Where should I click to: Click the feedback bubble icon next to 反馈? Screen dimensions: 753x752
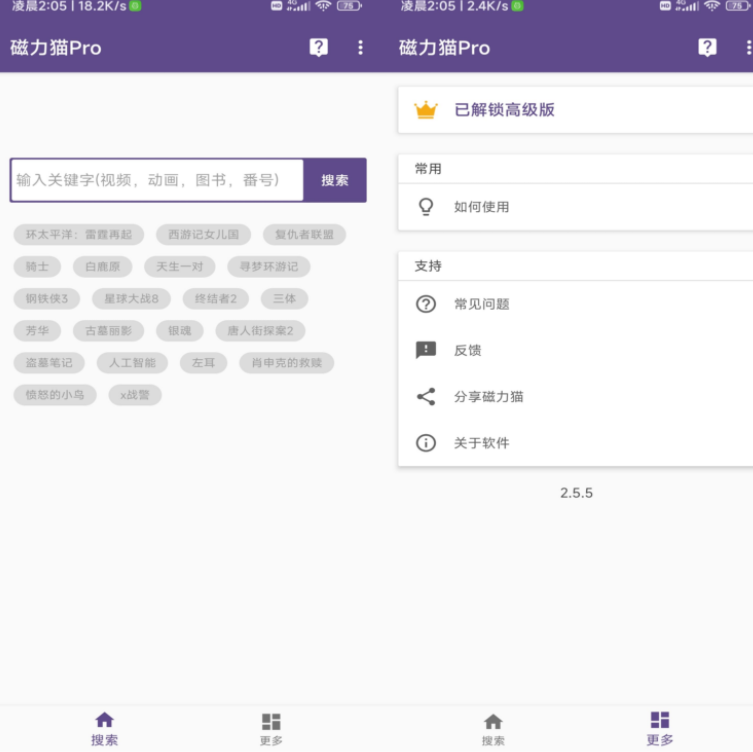click(x=425, y=350)
